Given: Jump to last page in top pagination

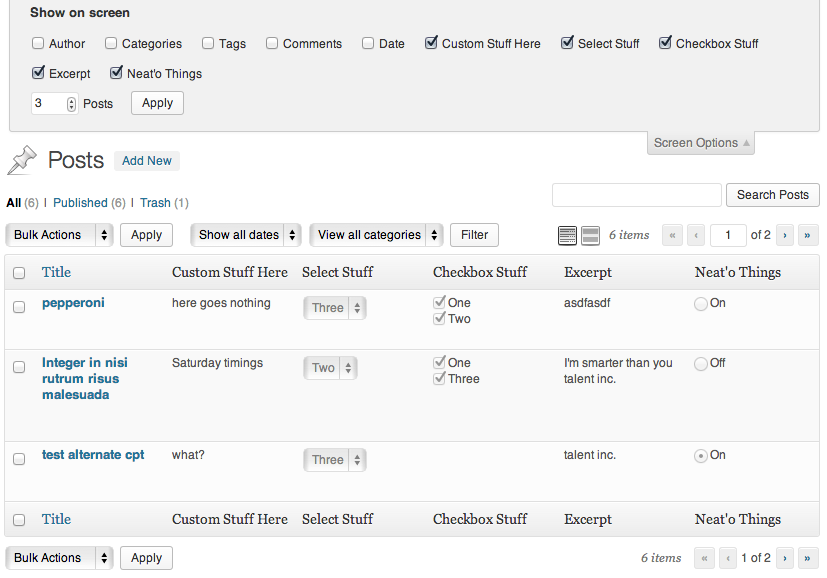Looking at the screenshot, I should 807,235.
